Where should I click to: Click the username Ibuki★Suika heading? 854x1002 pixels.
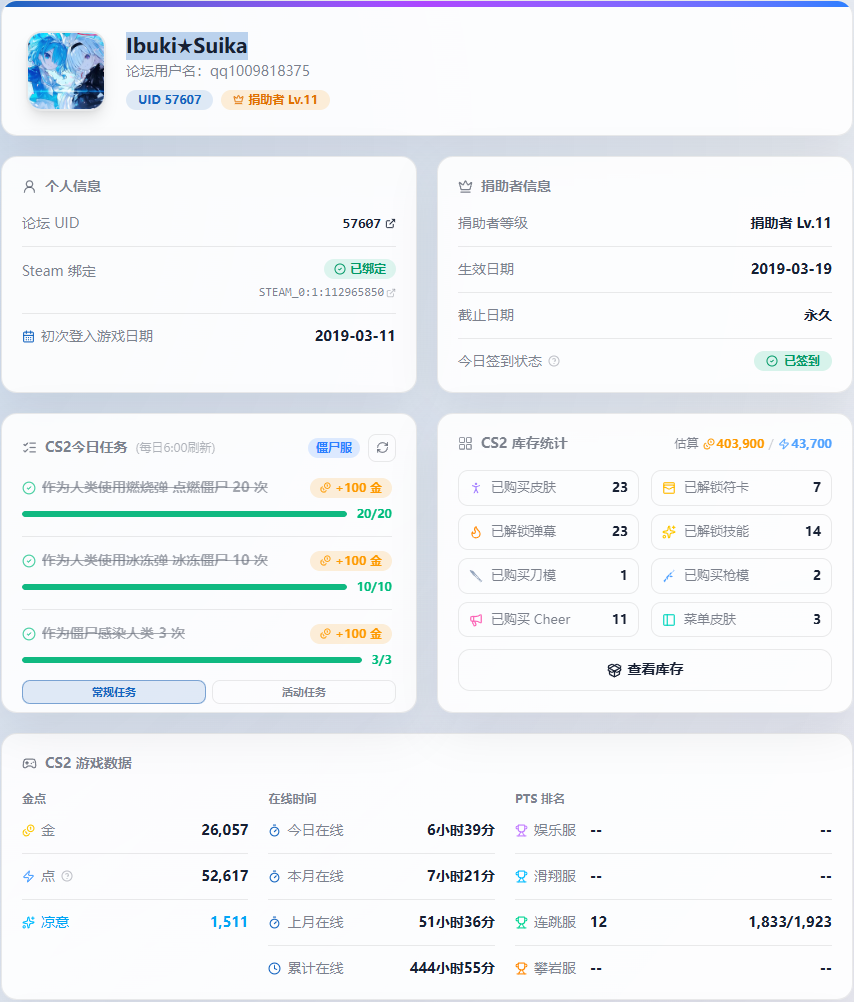187,46
